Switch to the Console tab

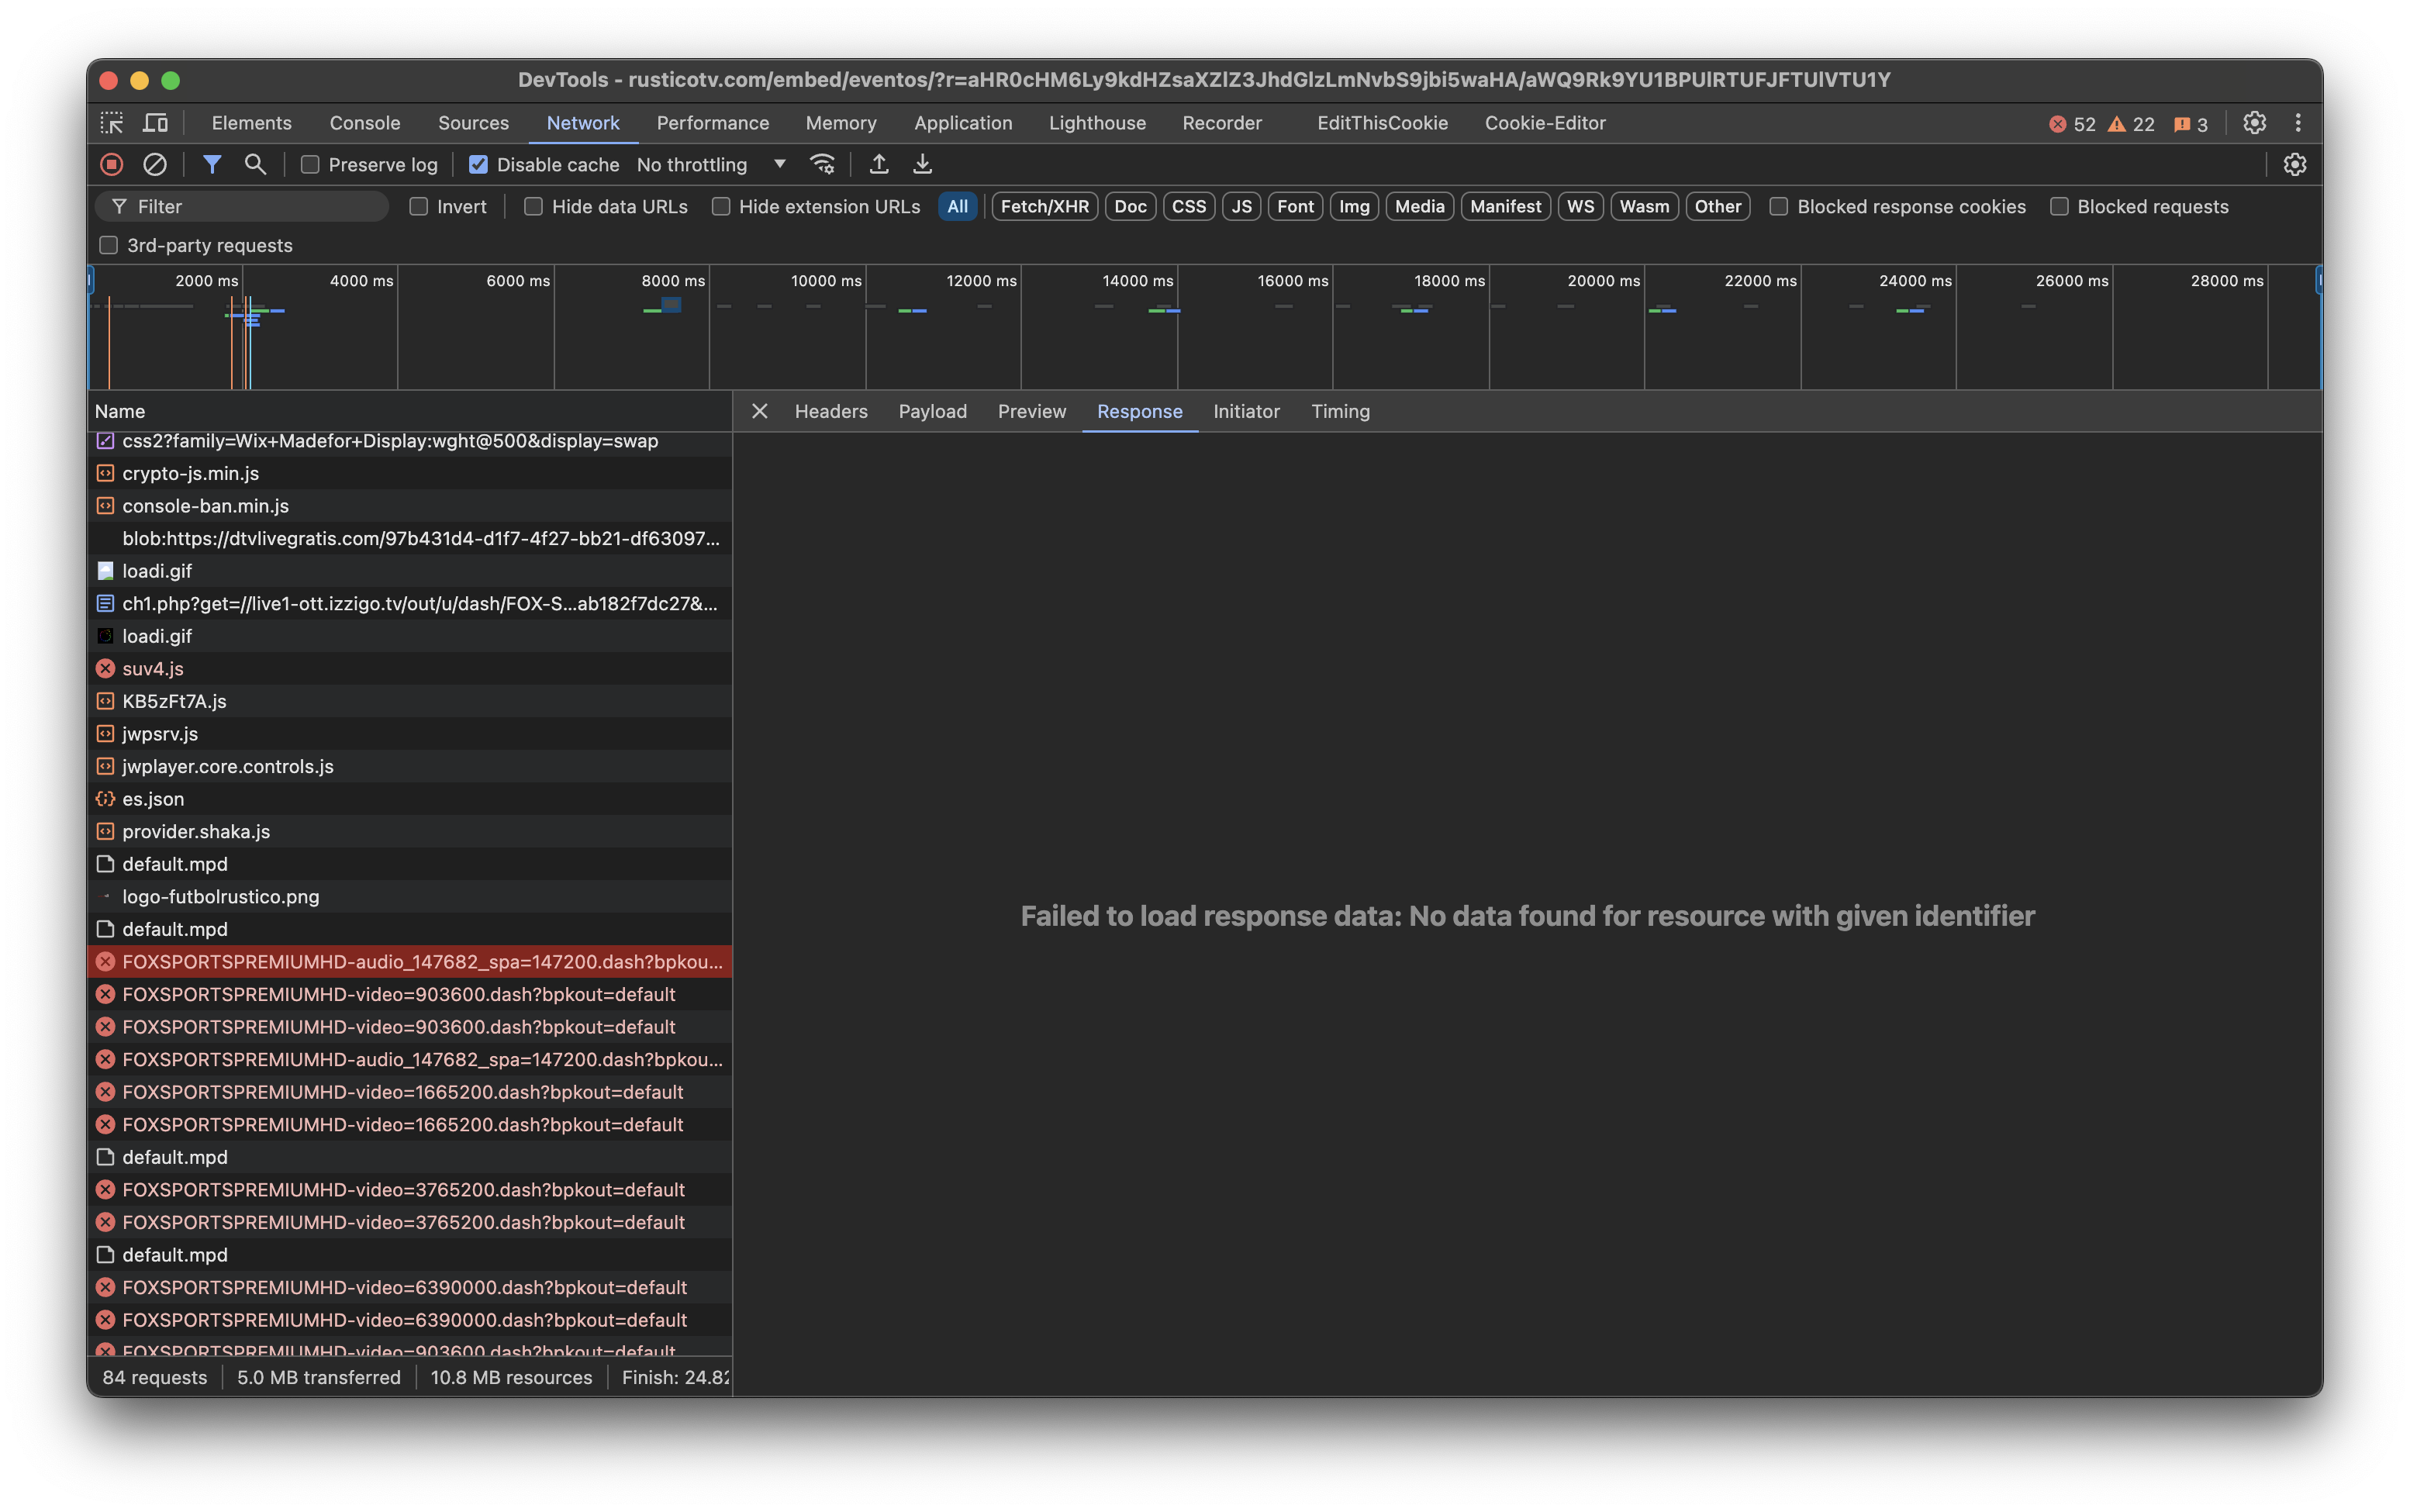coord(364,123)
